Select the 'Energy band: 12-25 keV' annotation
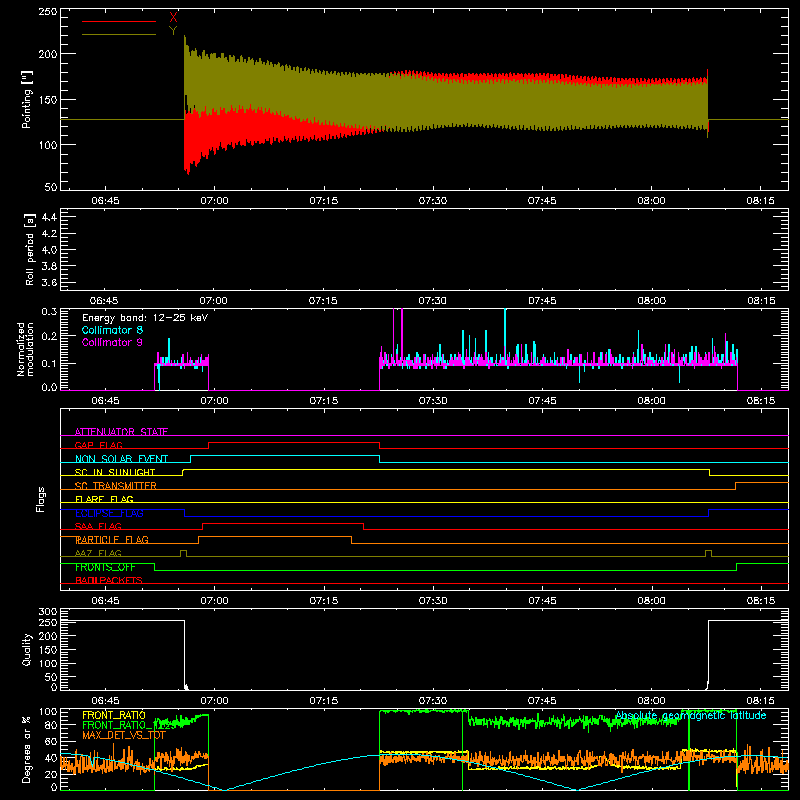The width and height of the screenshot is (800, 800). tap(145, 318)
